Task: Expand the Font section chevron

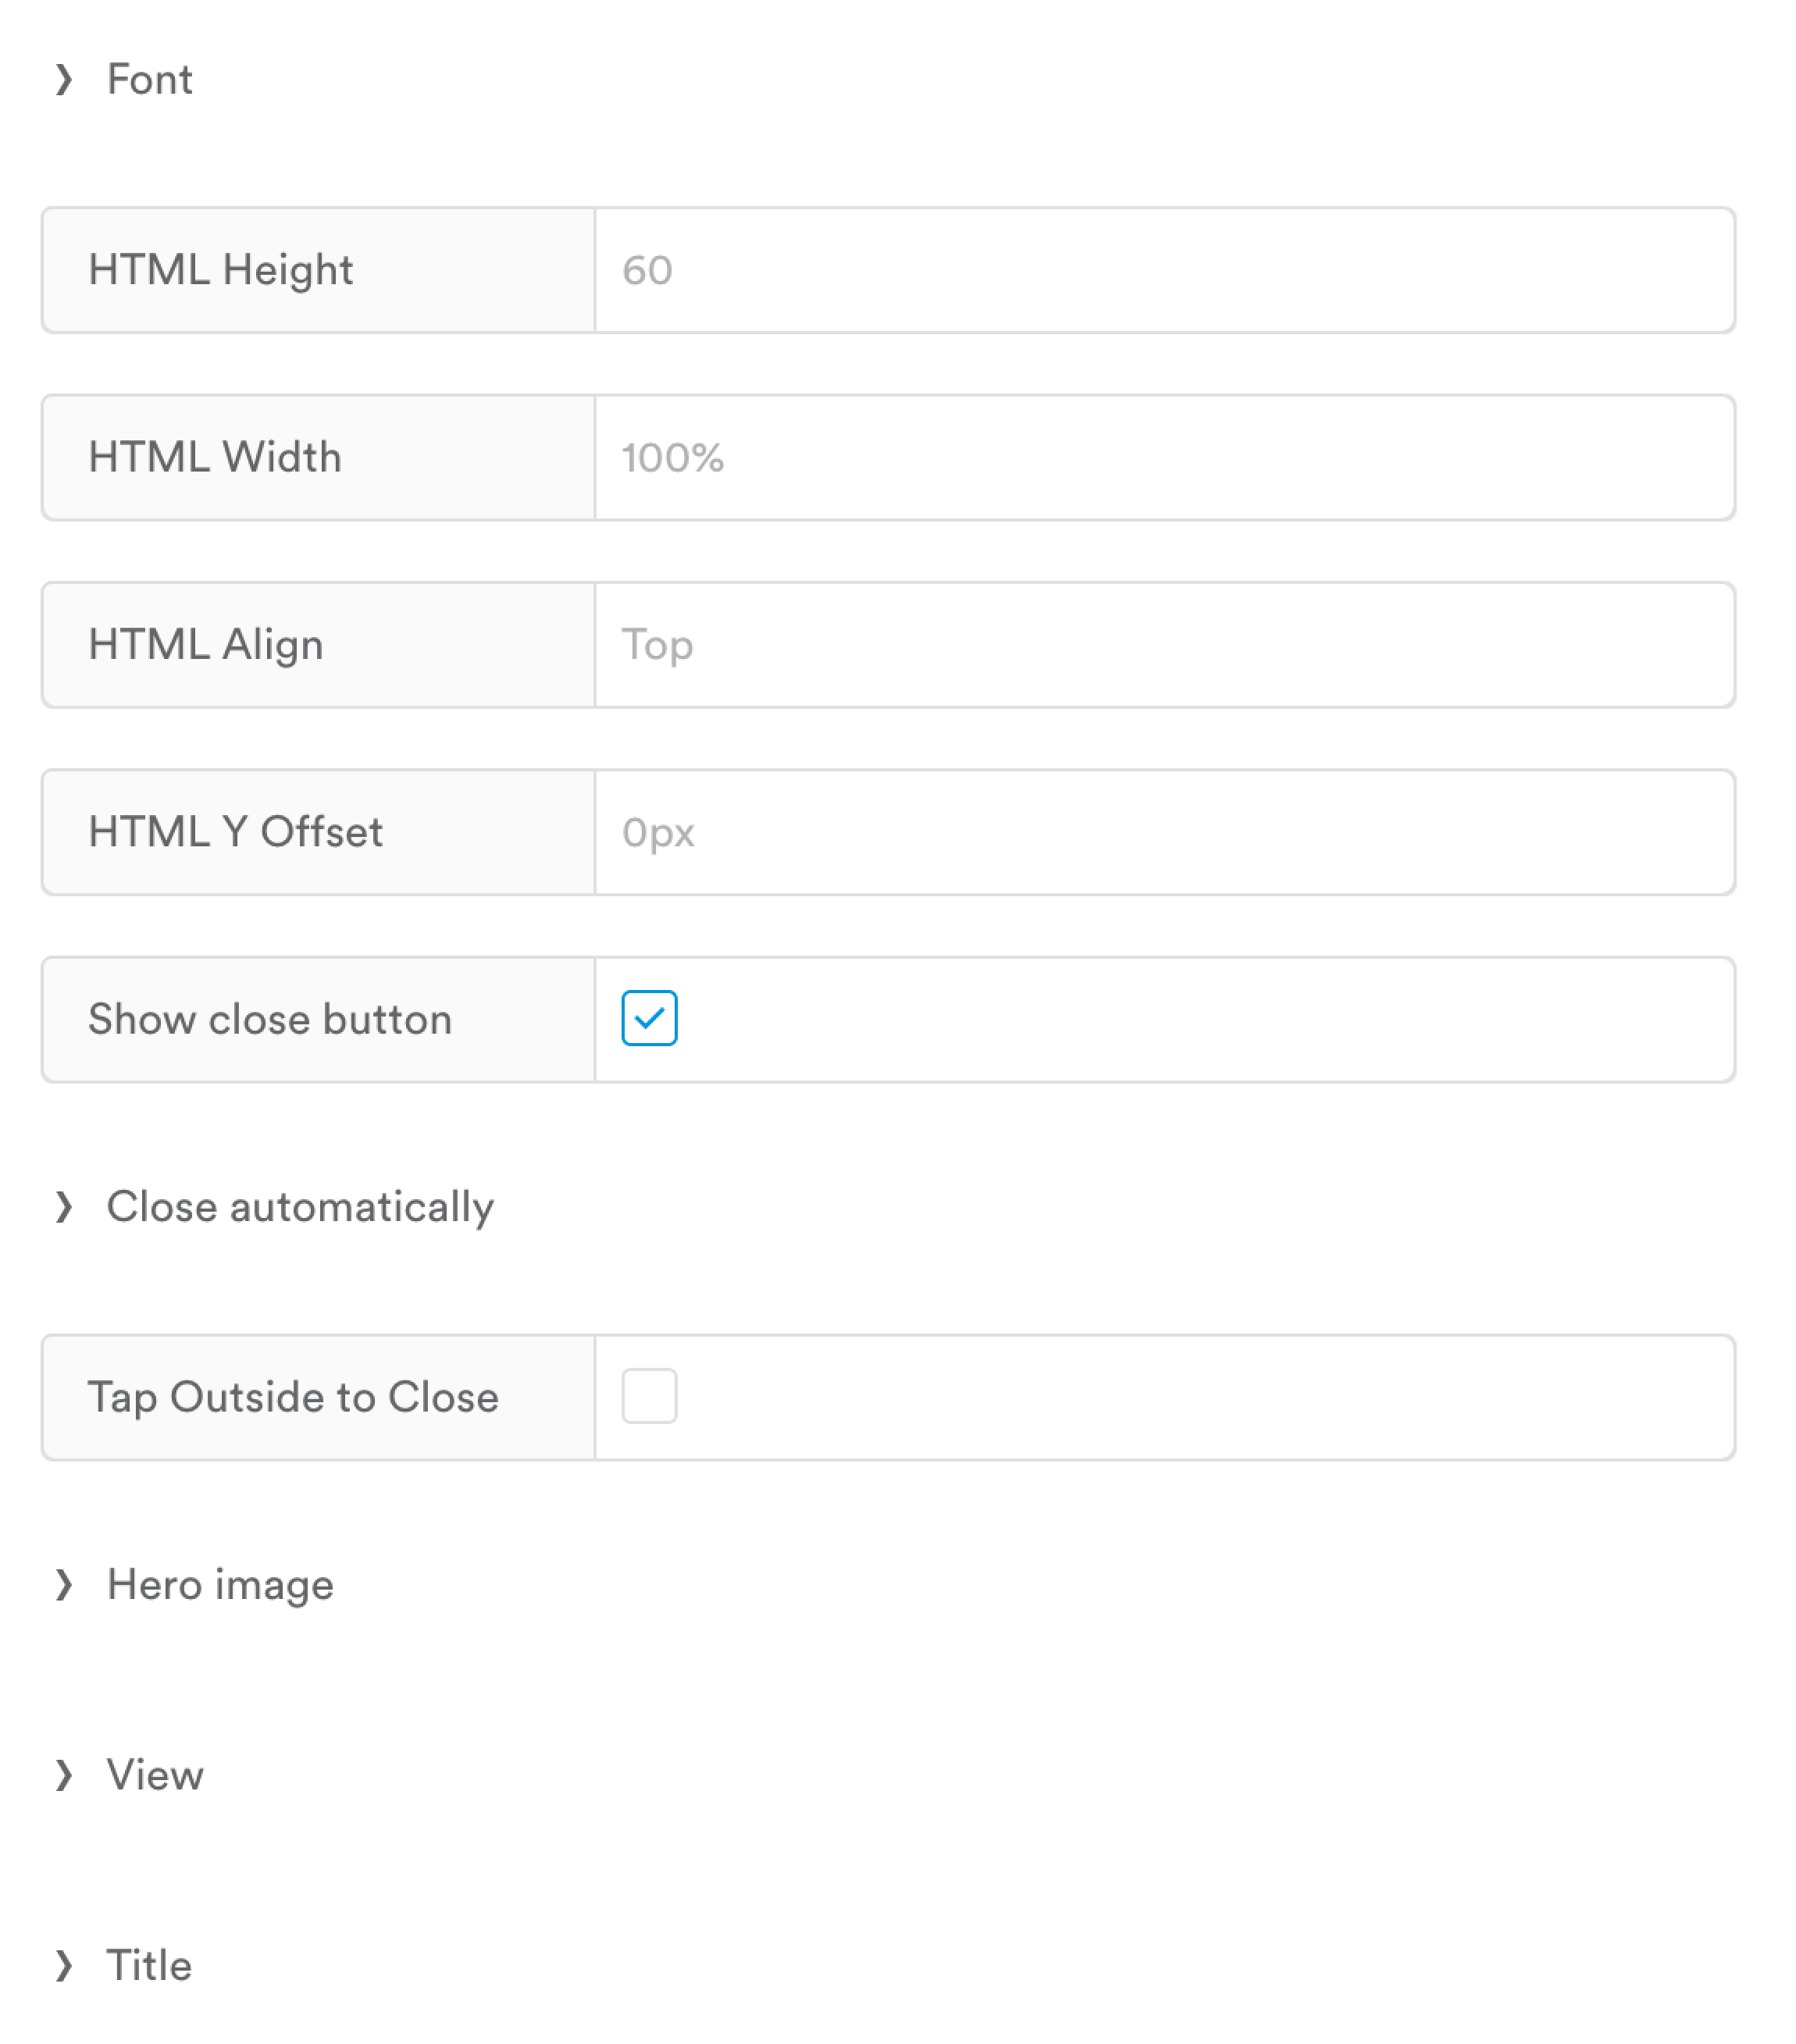Action: [x=64, y=79]
